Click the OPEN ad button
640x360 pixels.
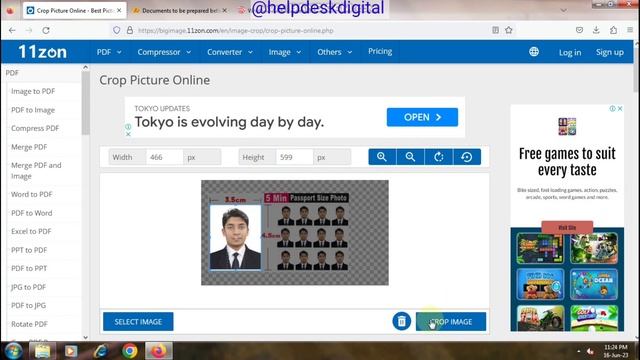click(422, 117)
